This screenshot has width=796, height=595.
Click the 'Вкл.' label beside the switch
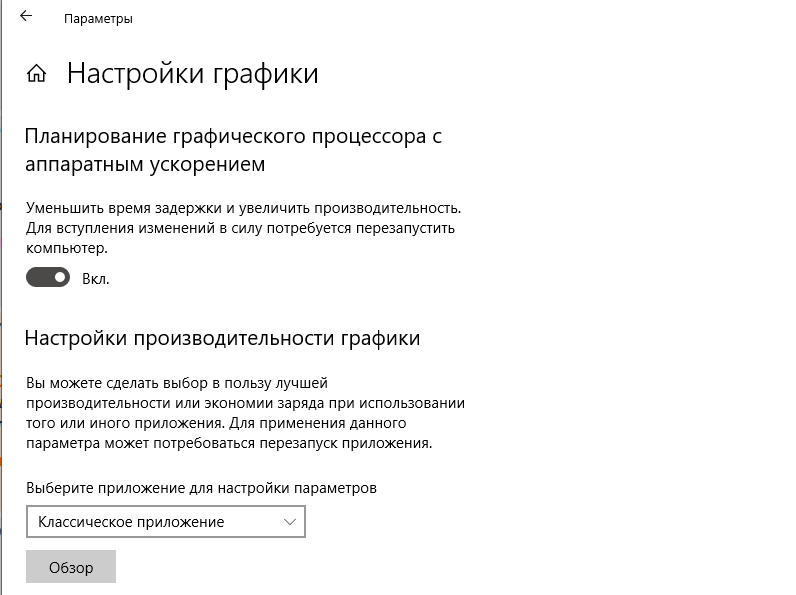[95, 279]
